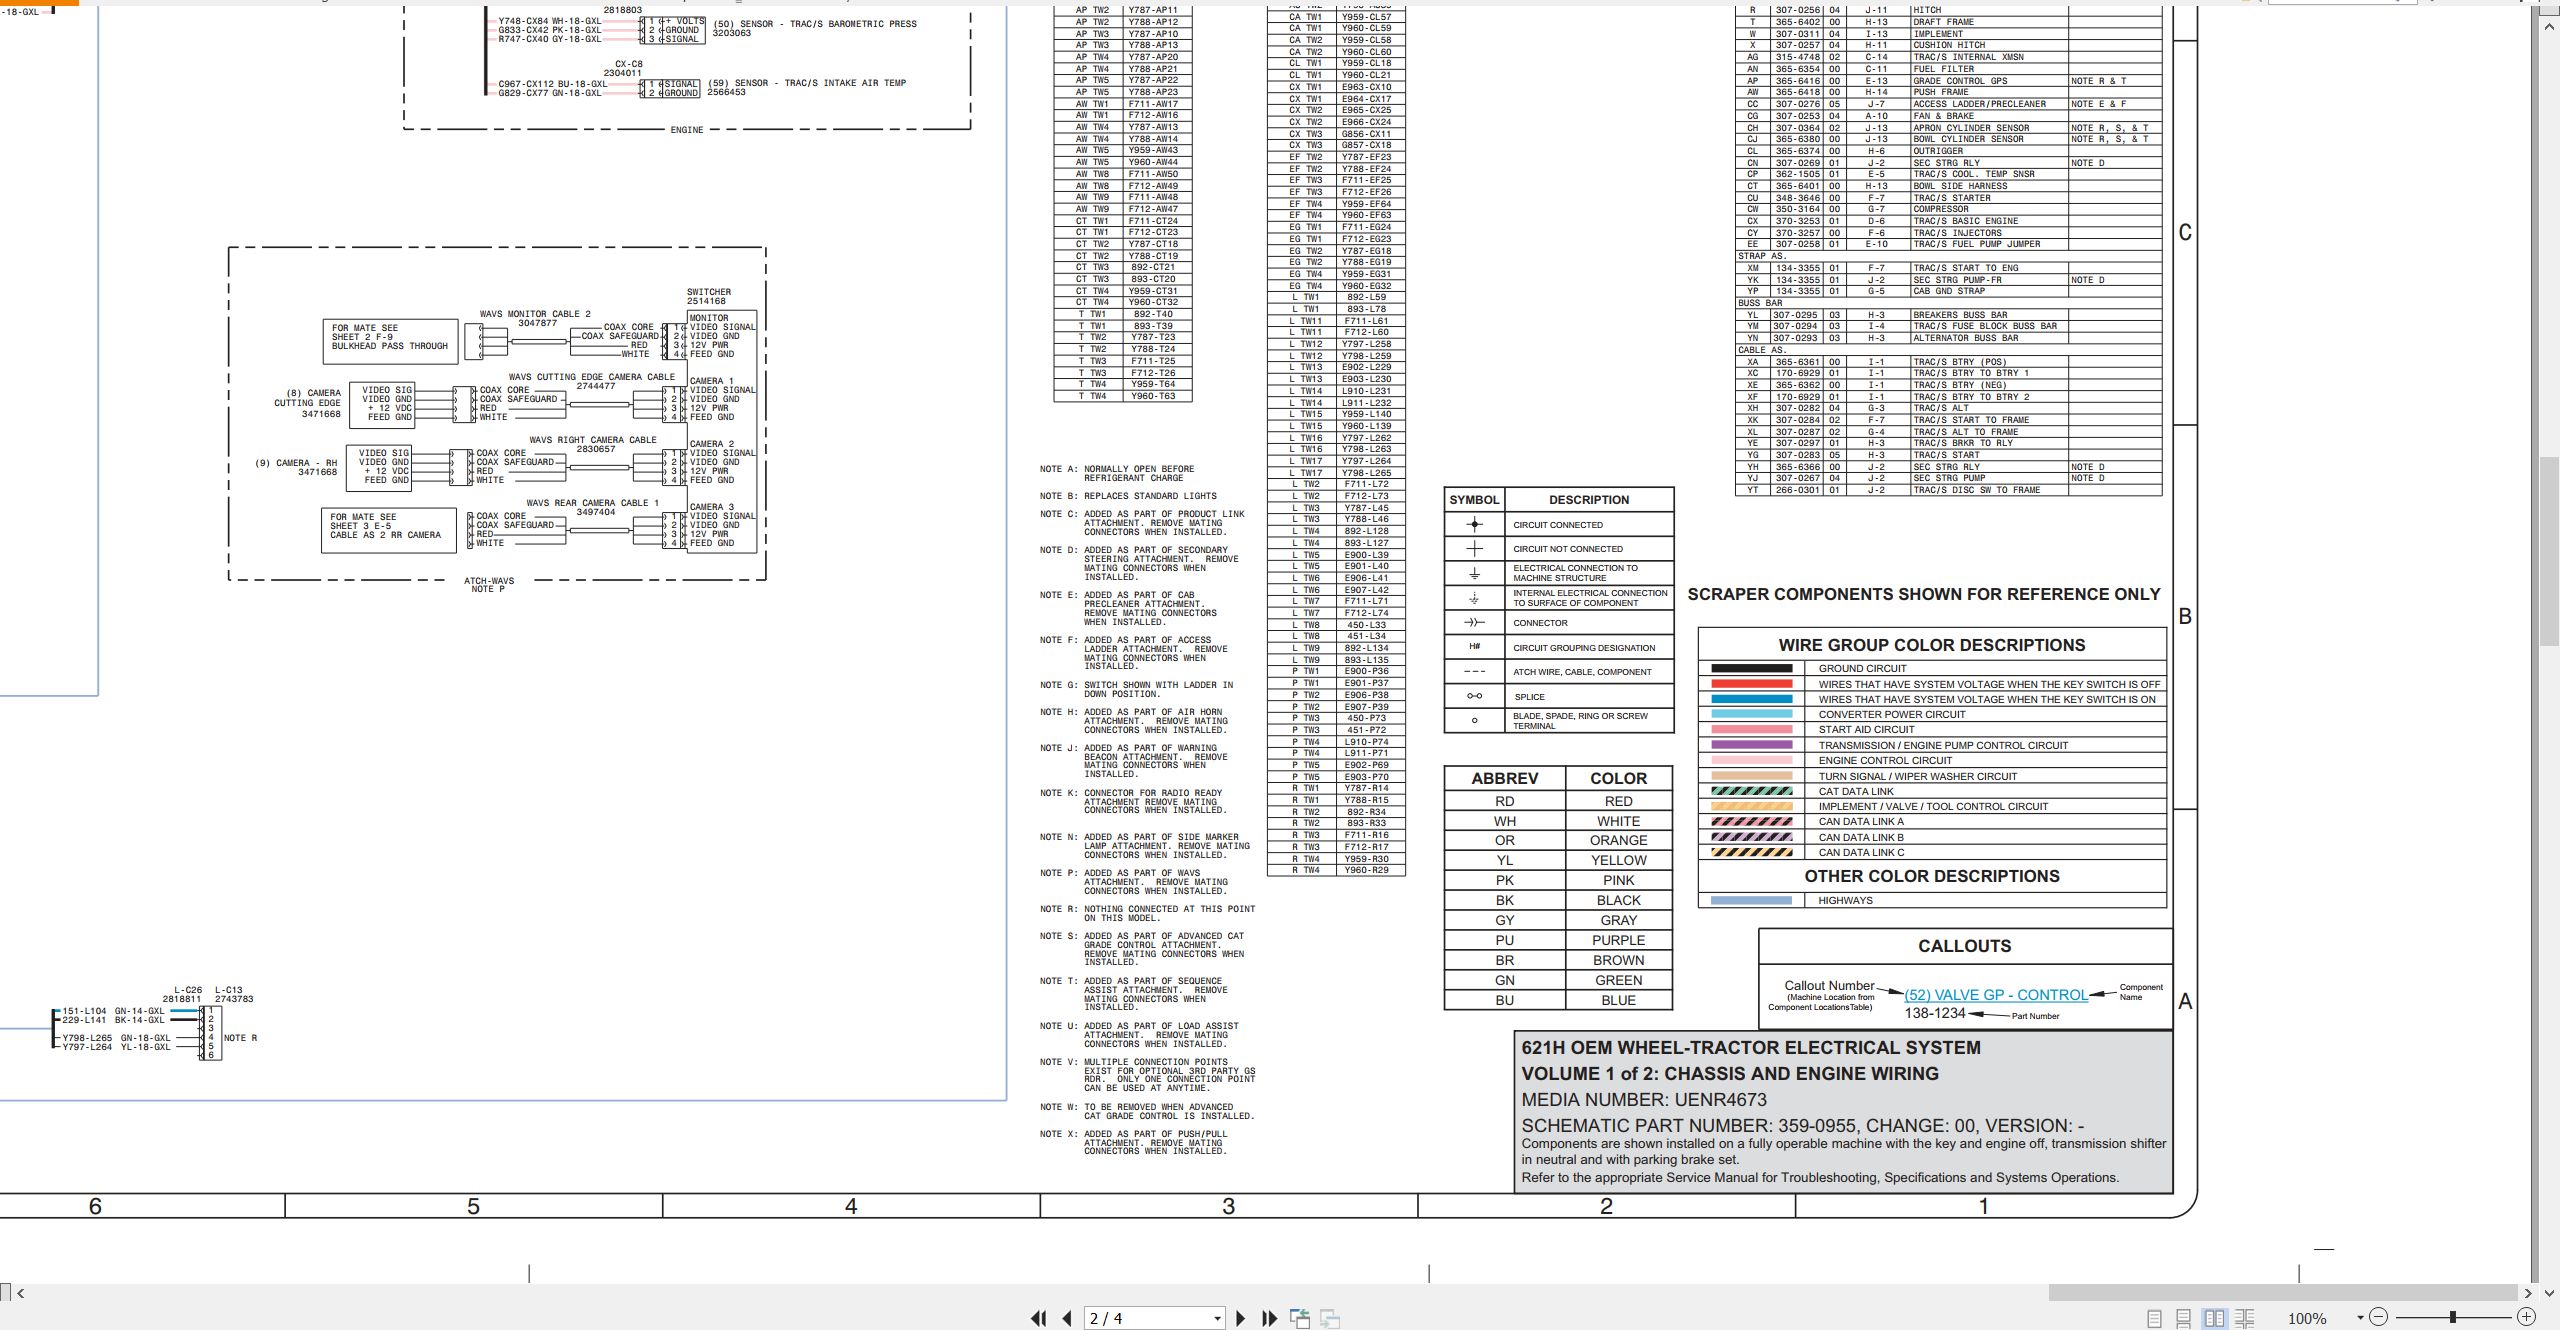Click the ATCH-WAVS NOTE P label
Image resolution: width=2560 pixels, height=1330 pixels.
tap(489, 585)
